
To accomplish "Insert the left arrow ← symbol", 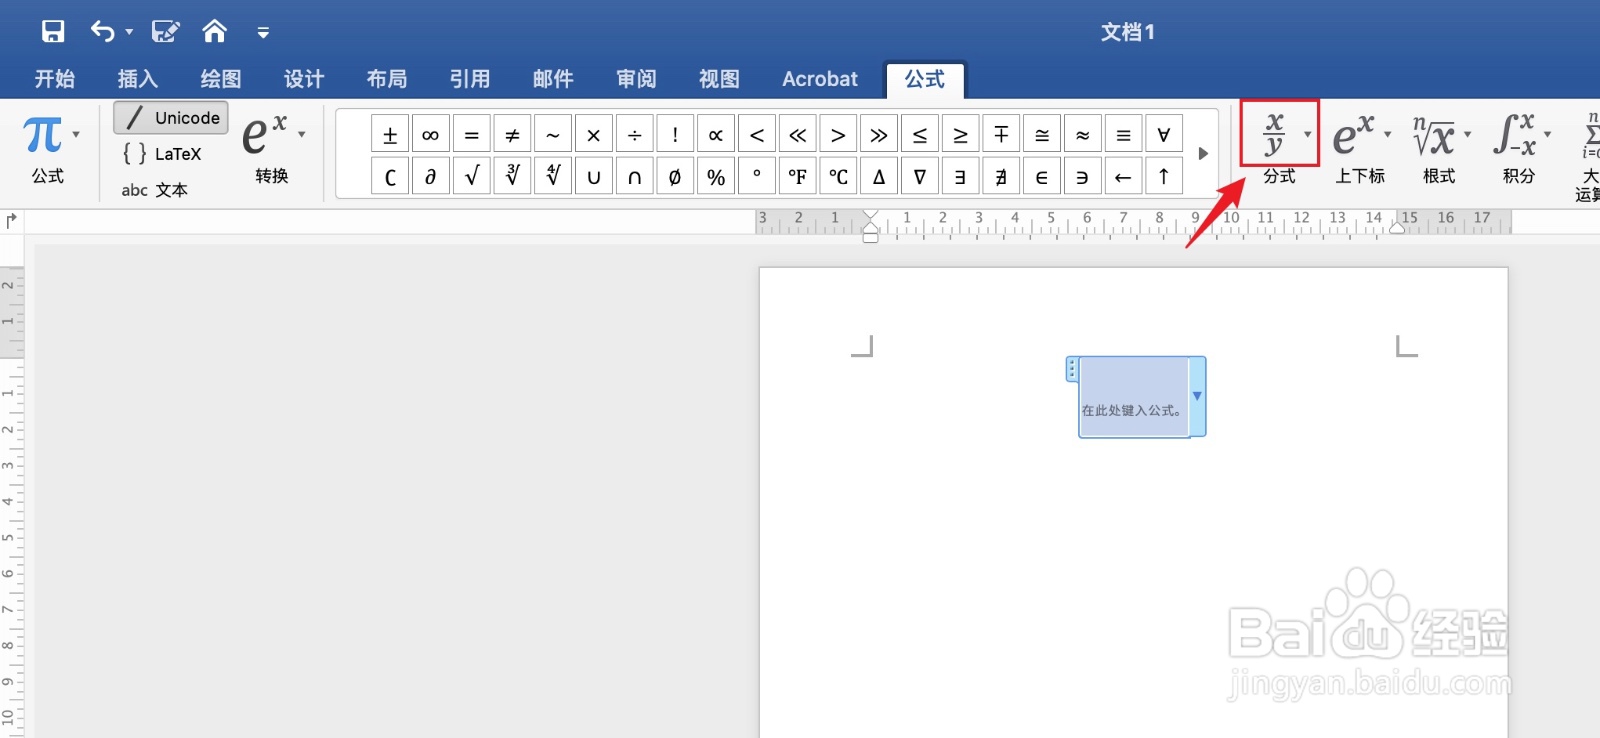I will (x=1123, y=176).
